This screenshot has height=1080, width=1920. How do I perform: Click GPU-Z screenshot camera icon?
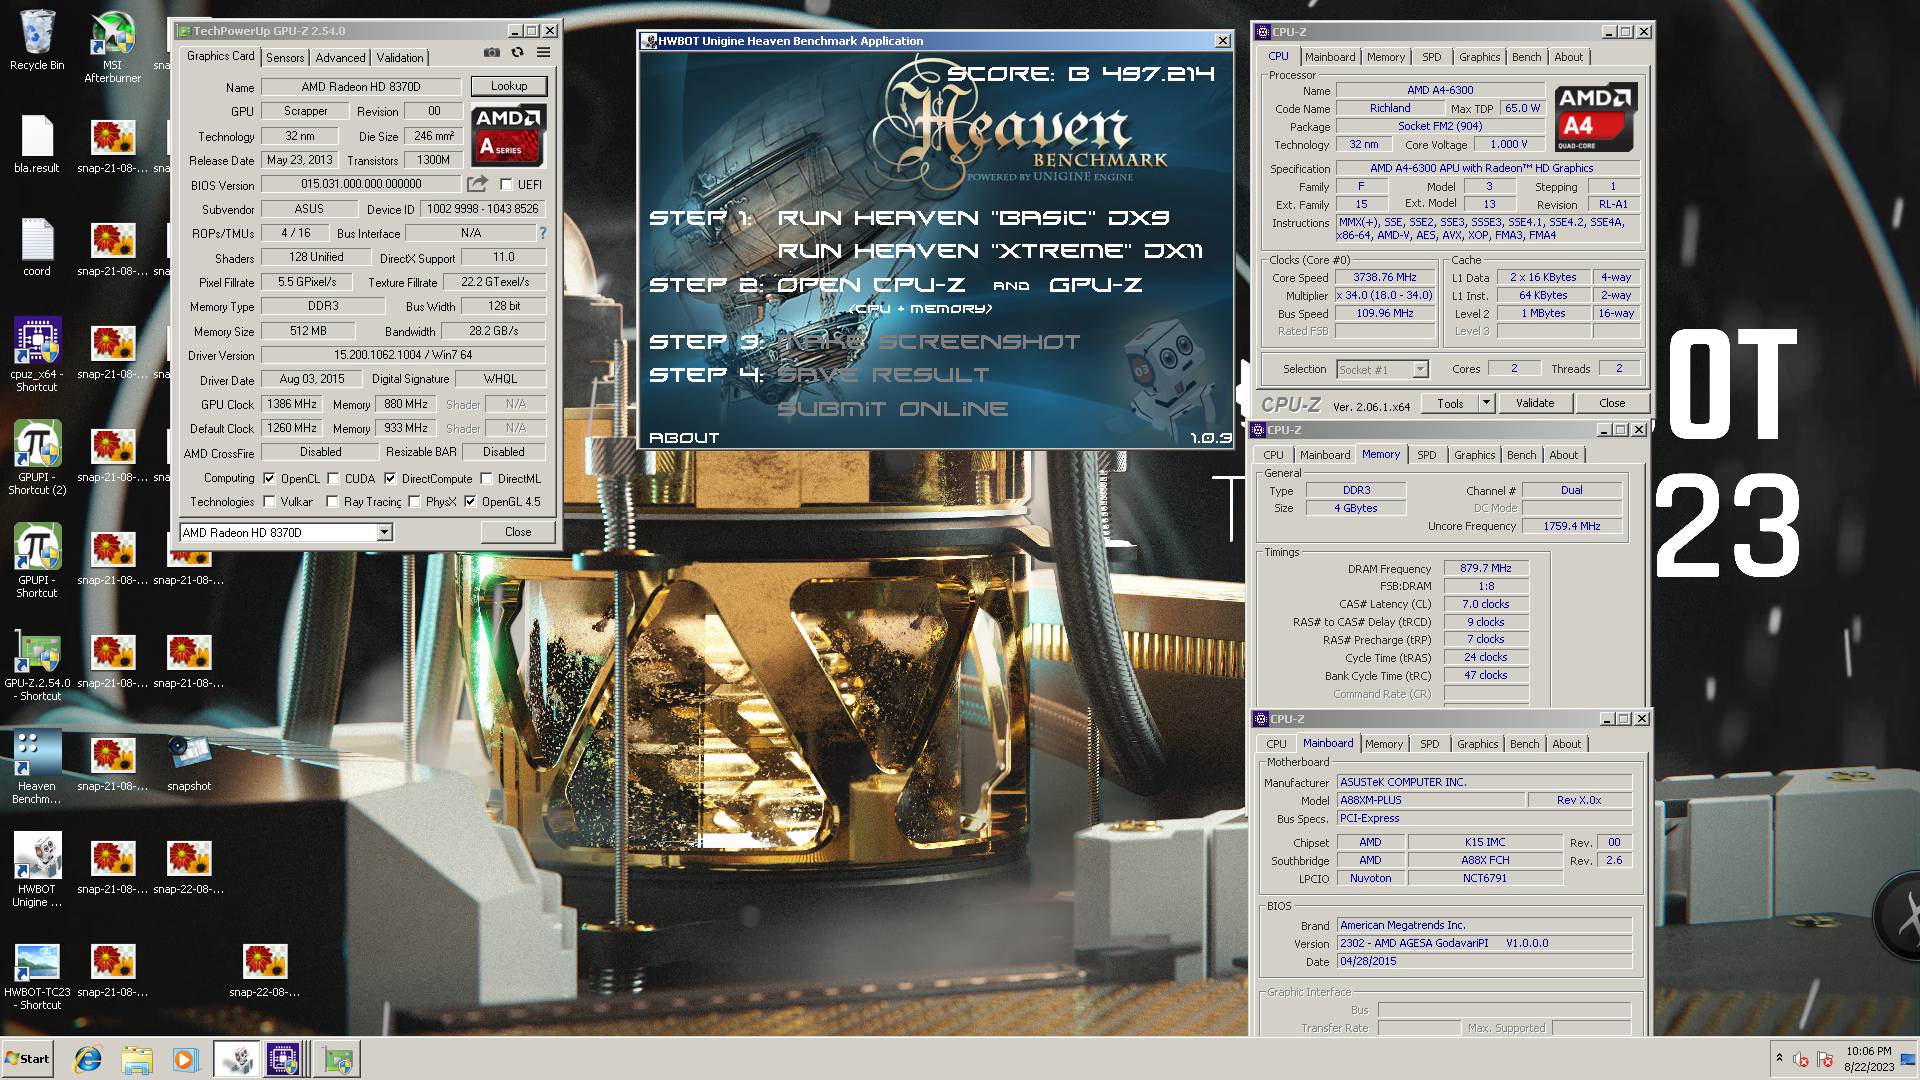coord(491,53)
